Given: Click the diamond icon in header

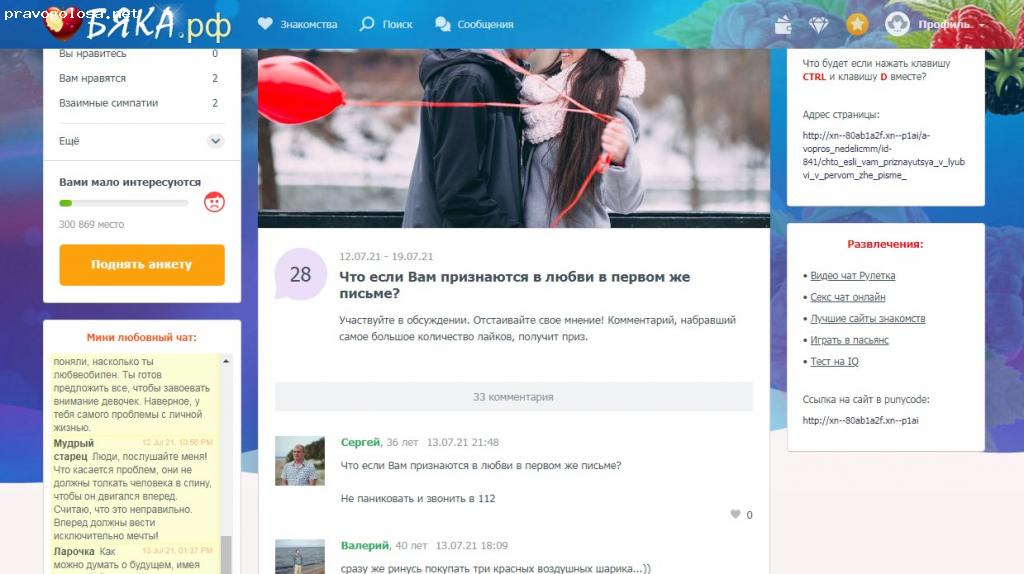Looking at the screenshot, I should (x=819, y=25).
